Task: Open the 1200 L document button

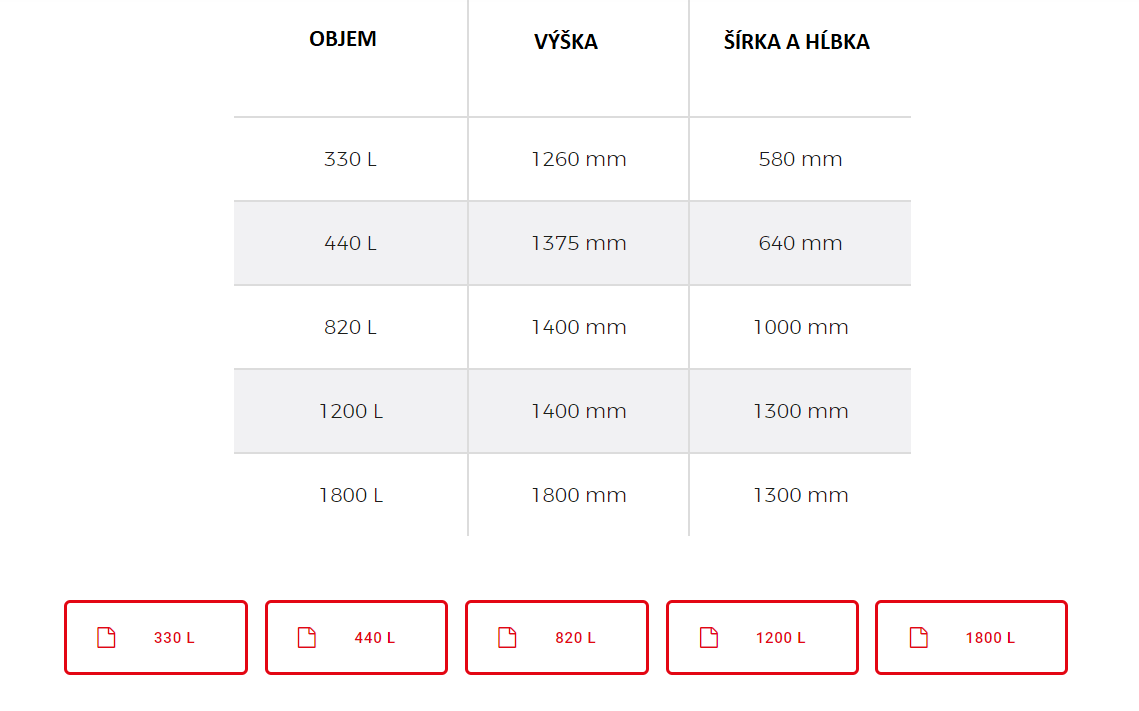Action: [762, 638]
